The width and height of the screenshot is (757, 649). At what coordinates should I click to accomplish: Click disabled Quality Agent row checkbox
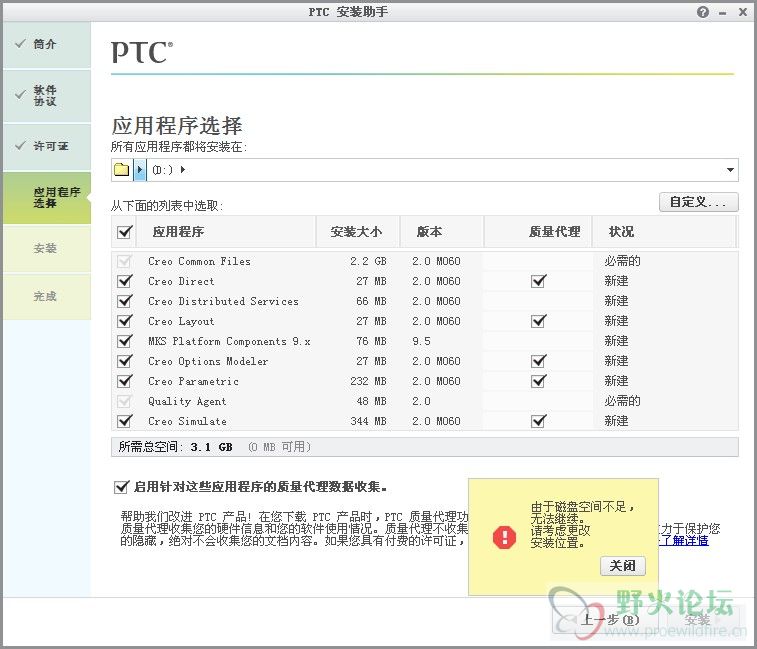(x=125, y=401)
